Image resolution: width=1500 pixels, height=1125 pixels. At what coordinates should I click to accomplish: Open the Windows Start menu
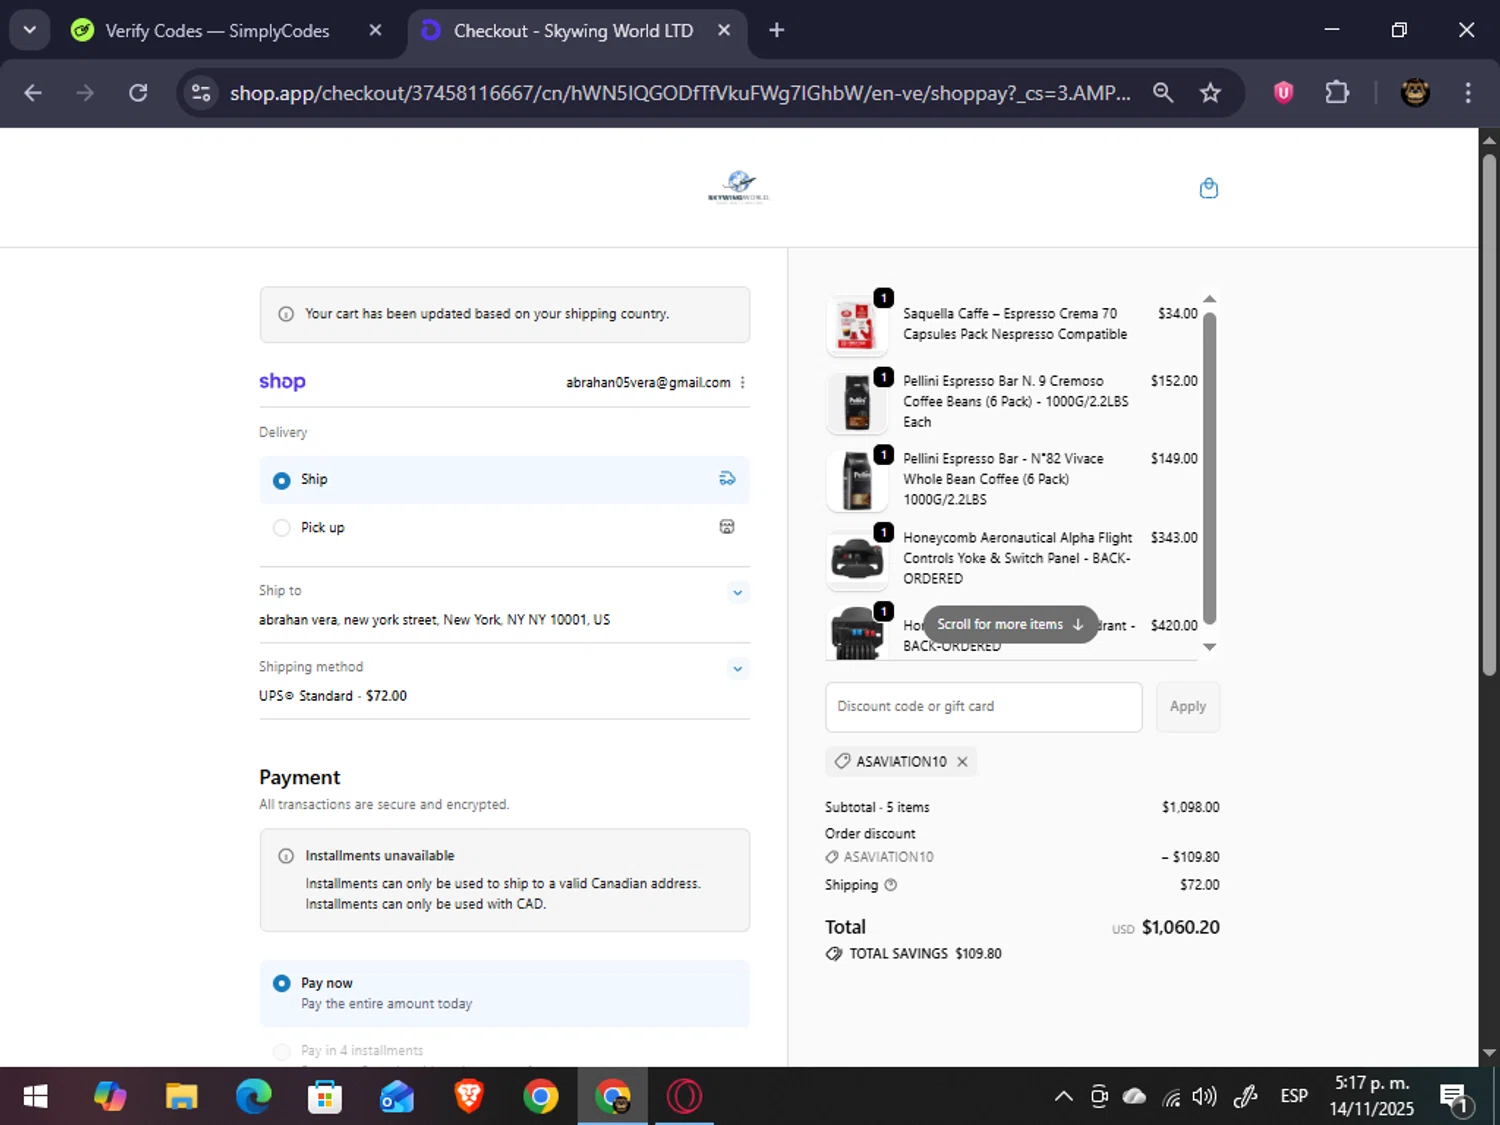click(x=35, y=1097)
